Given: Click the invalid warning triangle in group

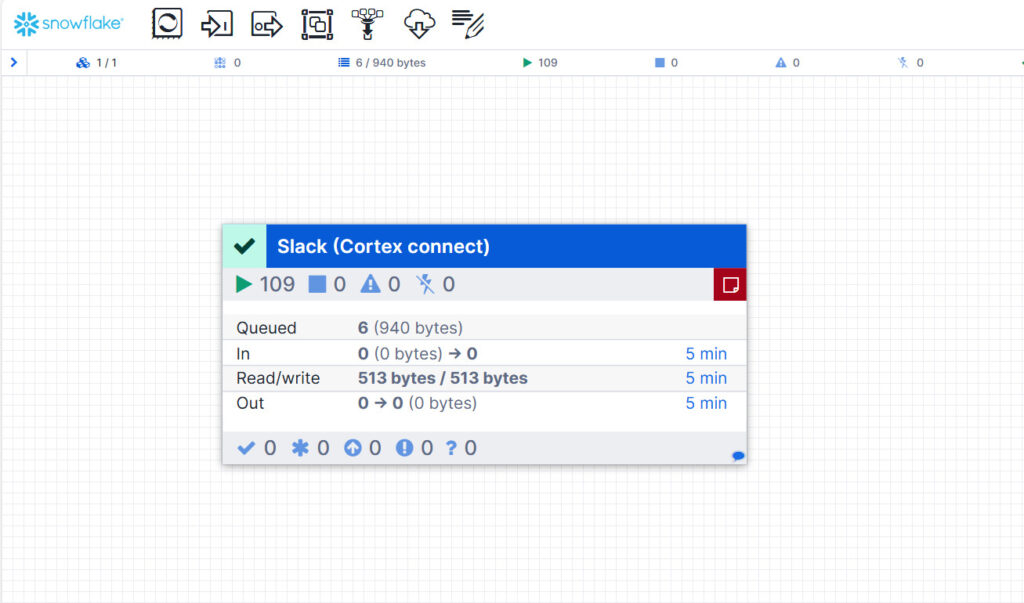Looking at the screenshot, I should coord(371,285).
